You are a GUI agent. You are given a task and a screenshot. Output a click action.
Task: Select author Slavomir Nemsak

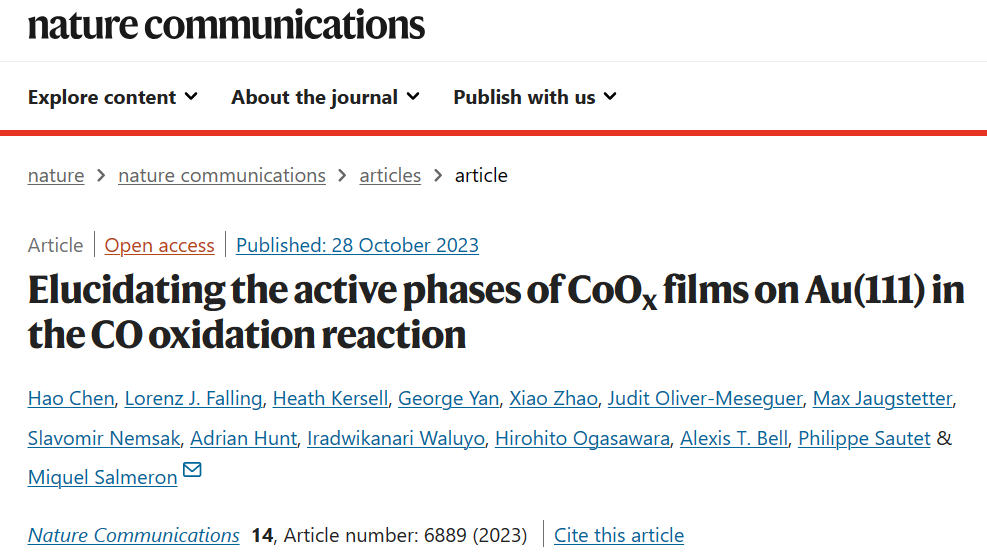[104, 438]
